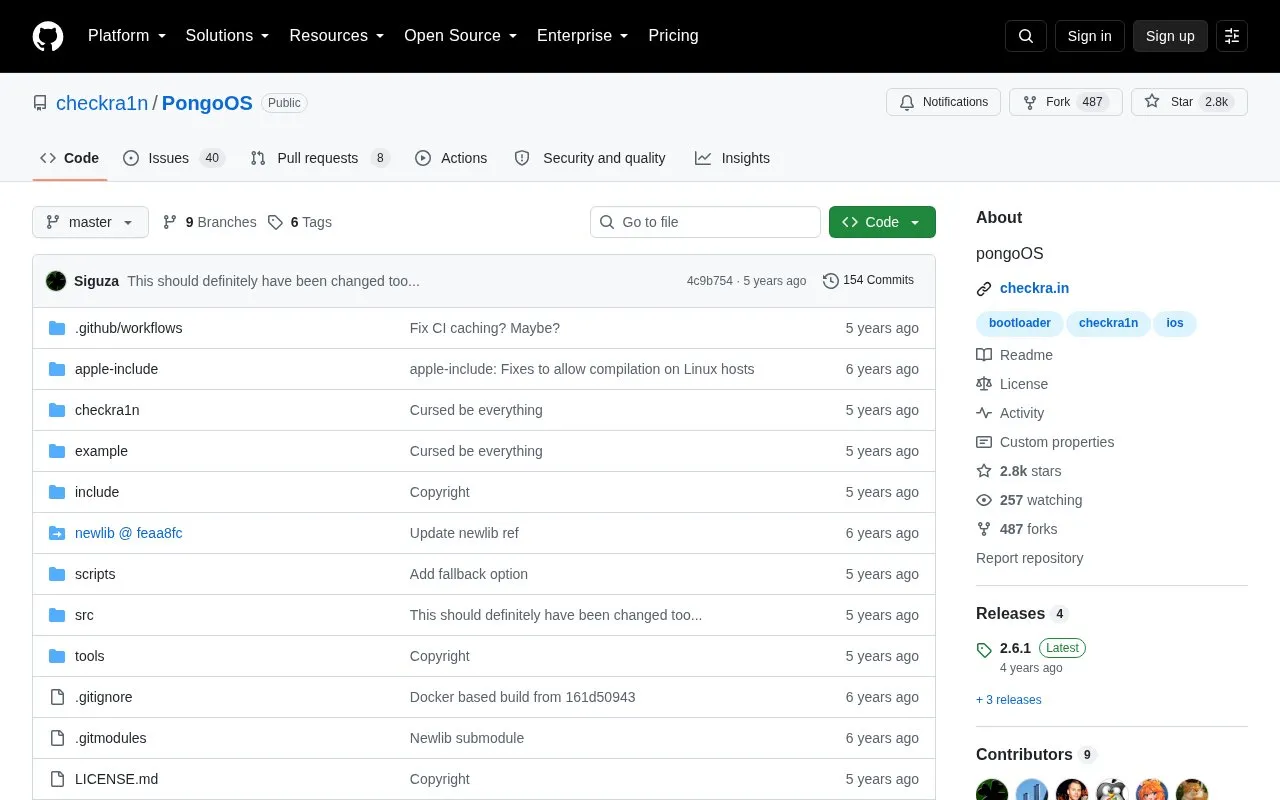
Task: Switch to the Issues tab
Action: (174, 158)
